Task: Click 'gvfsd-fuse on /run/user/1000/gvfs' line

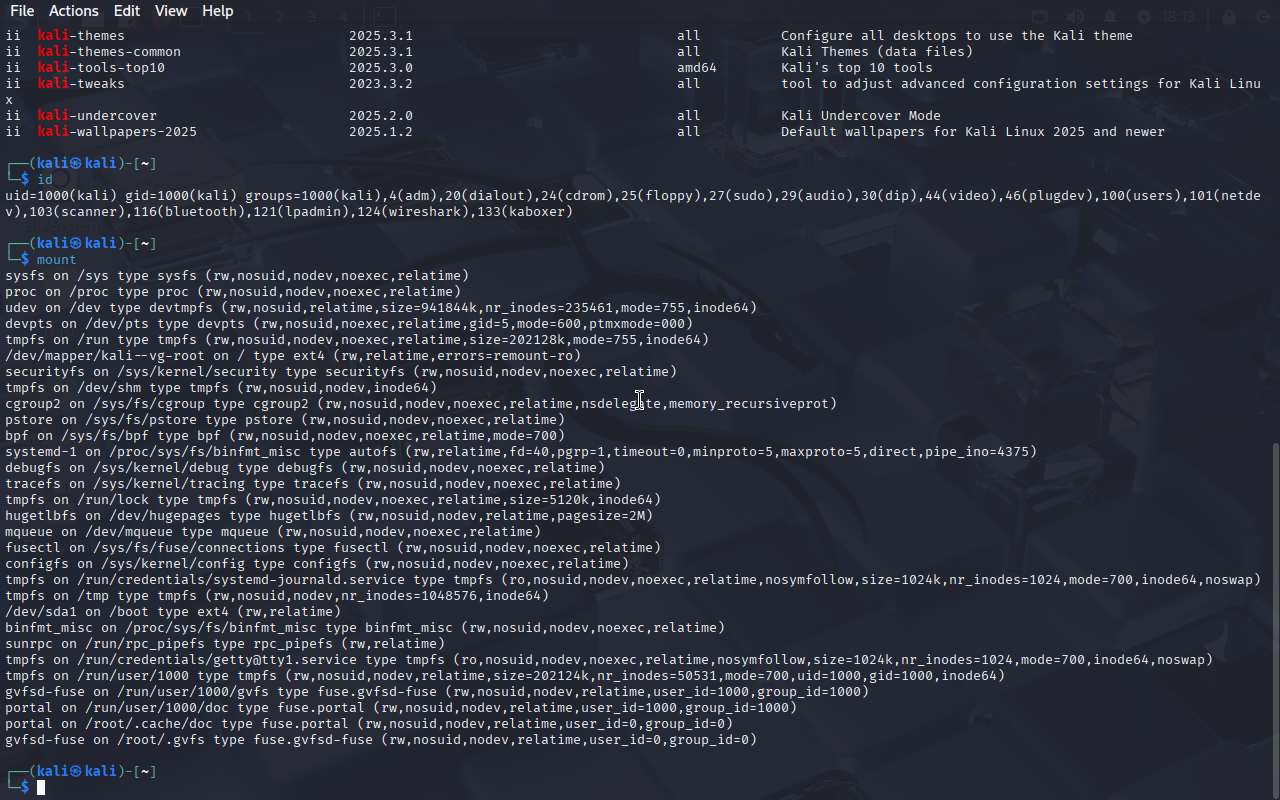Action: pyautogui.click(x=437, y=692)
